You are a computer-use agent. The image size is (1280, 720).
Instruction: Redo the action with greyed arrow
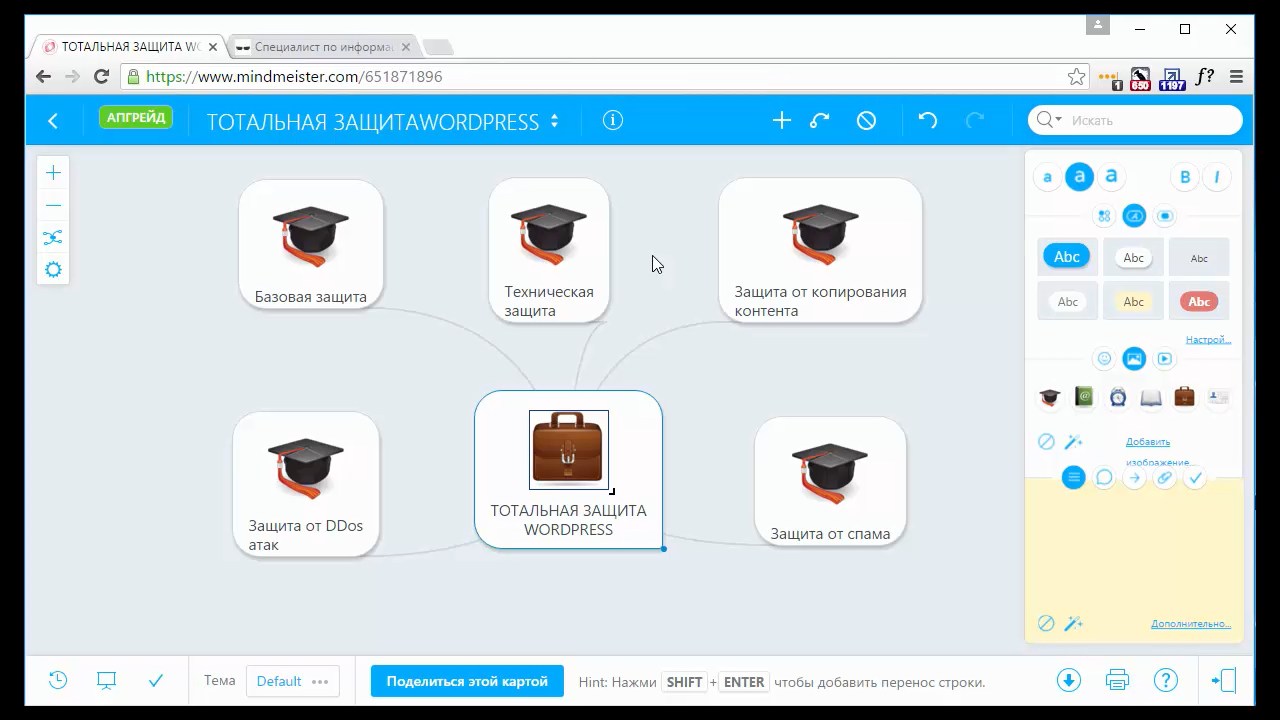point(975,120)
